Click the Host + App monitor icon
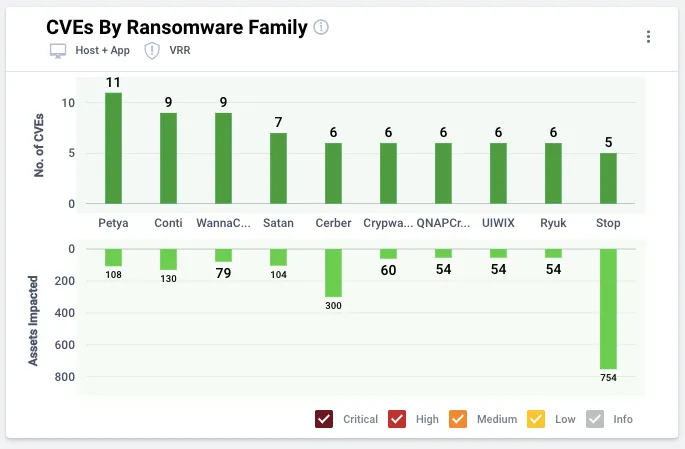This screenshot has height=449, width=685. pyautogui.click(x=58, y=51)
